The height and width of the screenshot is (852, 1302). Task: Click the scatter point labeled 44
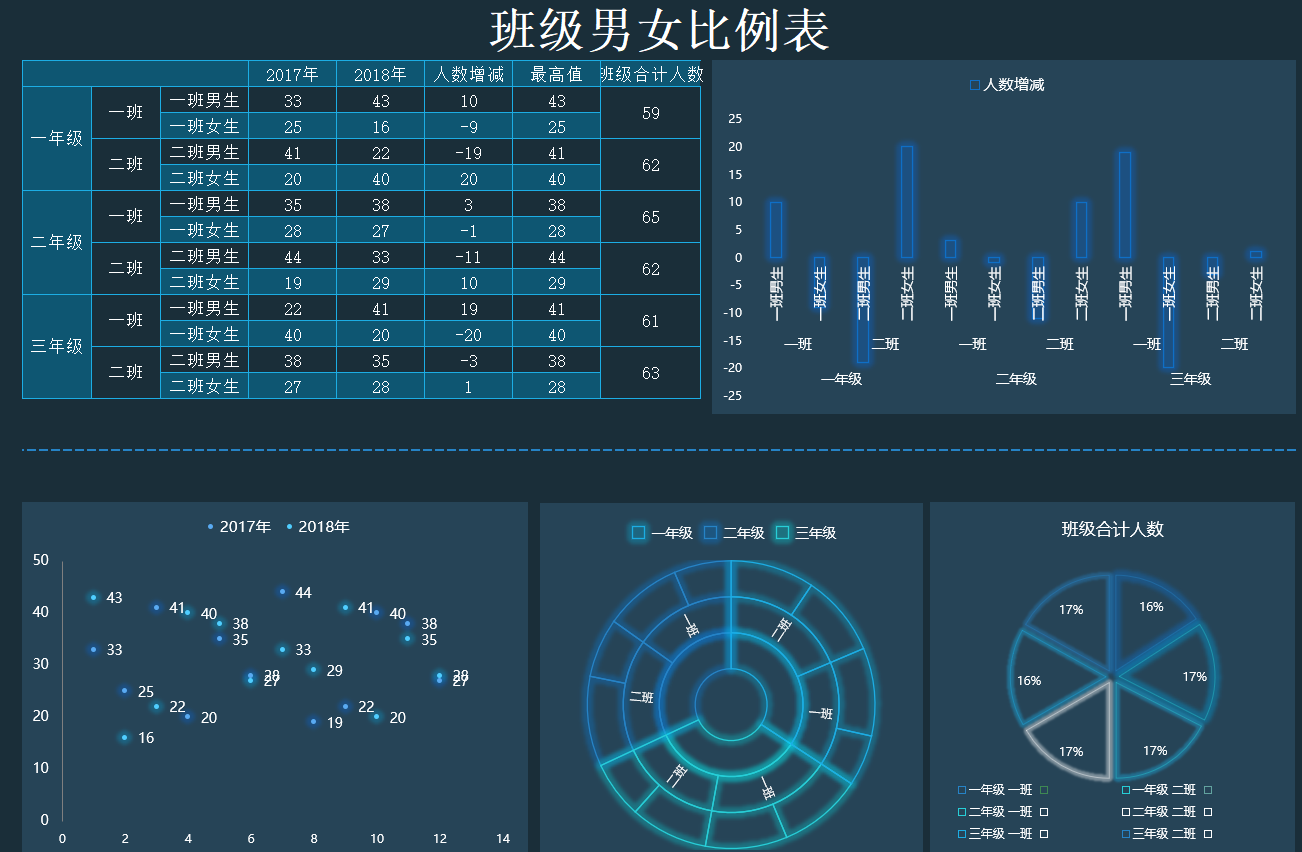click(283, 592)
